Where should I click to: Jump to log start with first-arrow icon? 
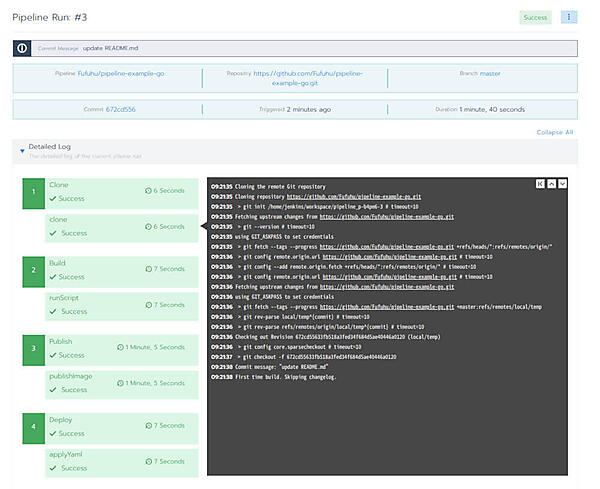tap(541, 184)
